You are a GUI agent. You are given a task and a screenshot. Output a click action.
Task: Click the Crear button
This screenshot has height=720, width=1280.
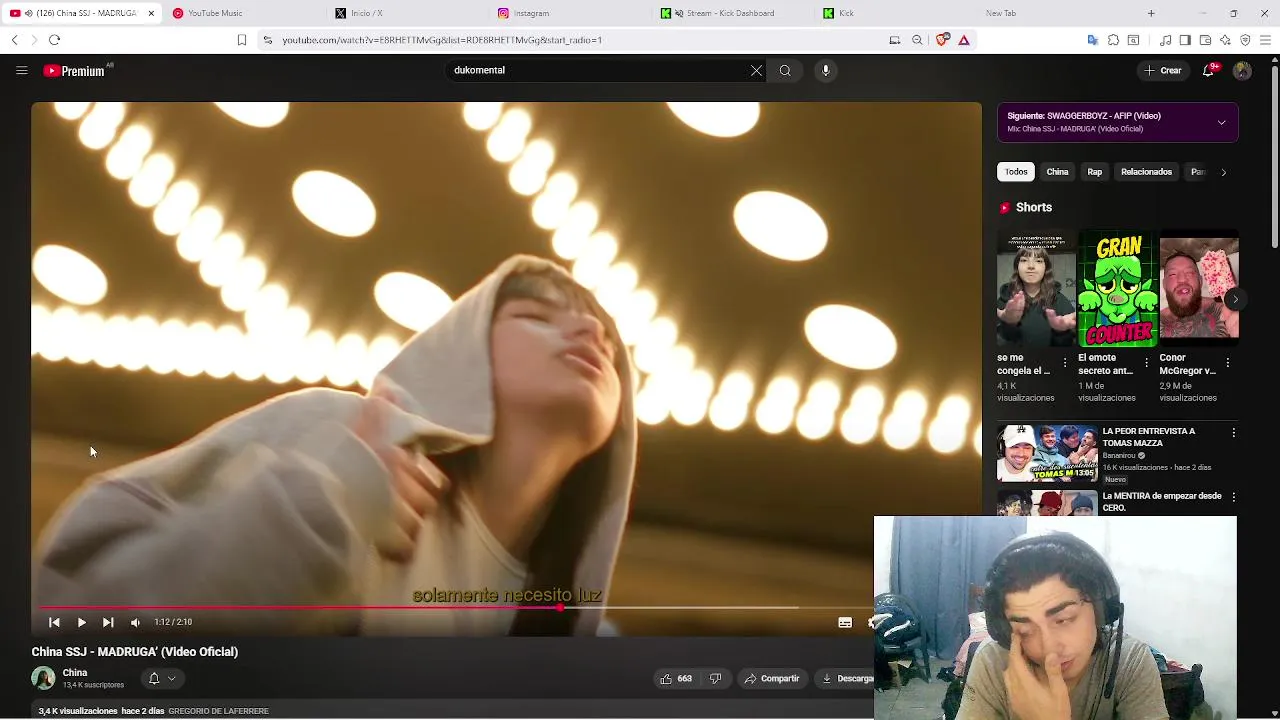pyautogui.click(x=1163, y=70)
